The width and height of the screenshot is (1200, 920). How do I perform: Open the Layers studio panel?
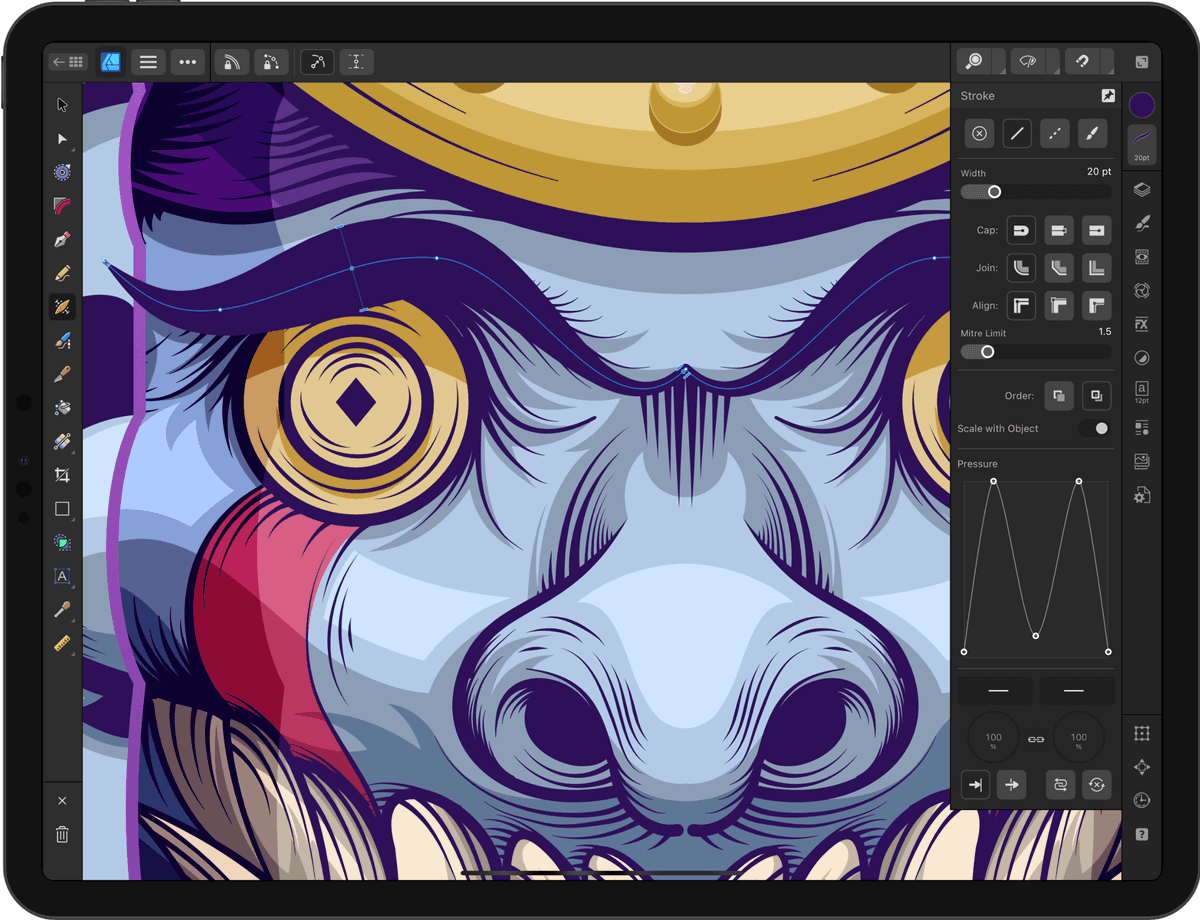click(x=1142, y=190)
